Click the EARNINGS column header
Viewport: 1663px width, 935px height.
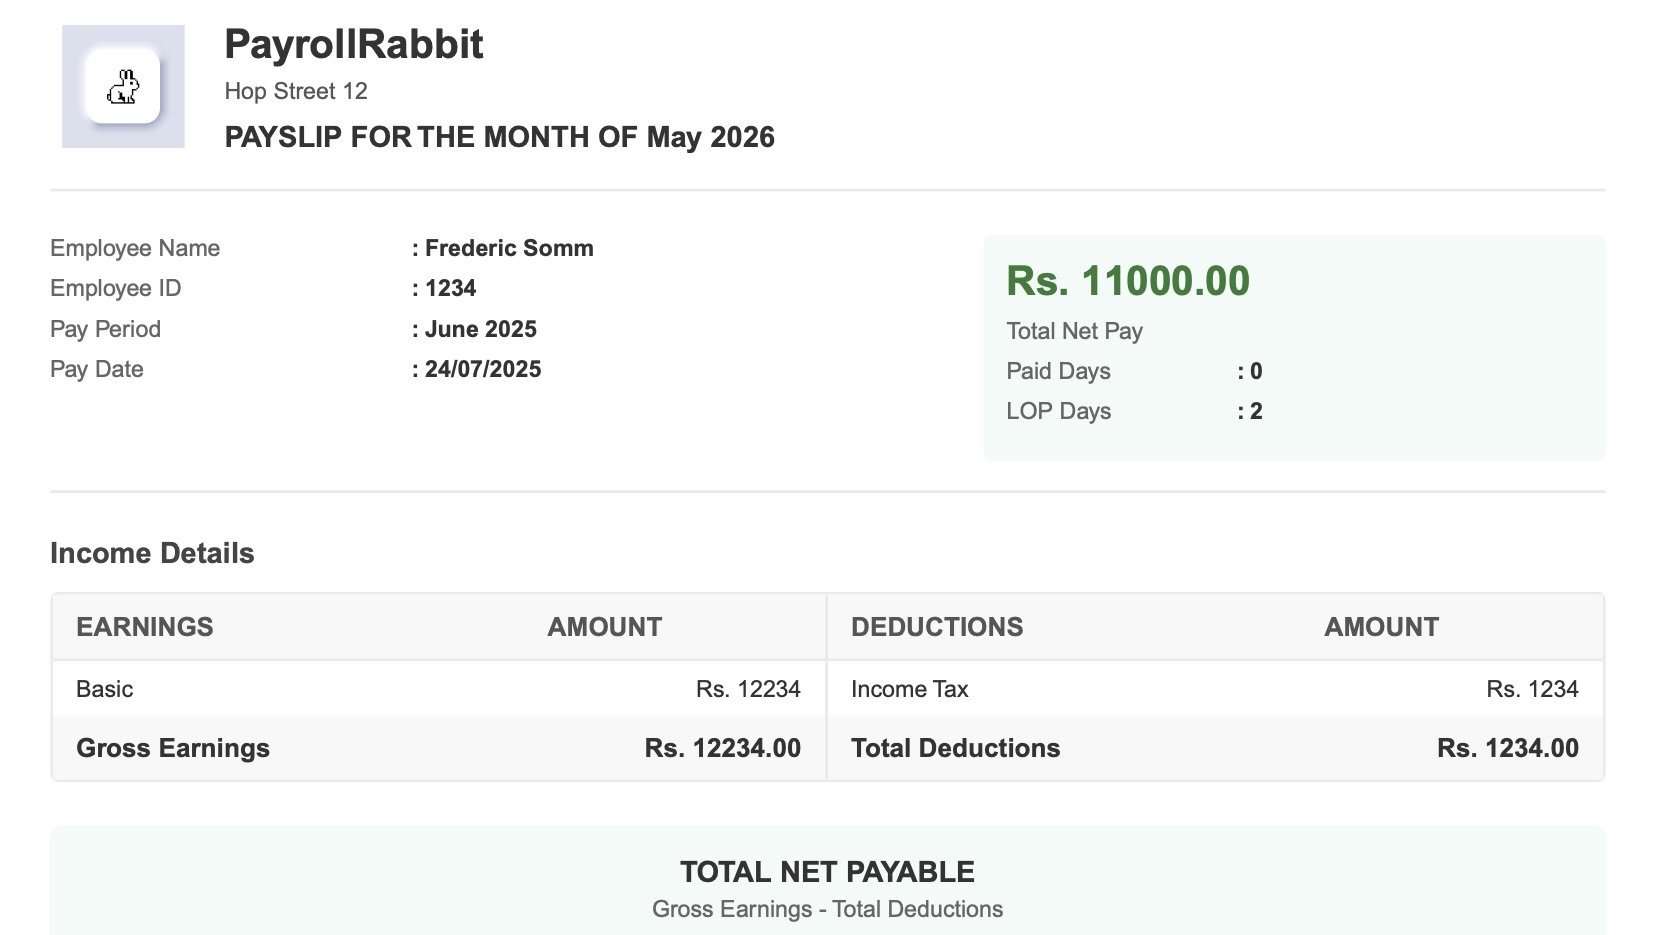[145, 627]
